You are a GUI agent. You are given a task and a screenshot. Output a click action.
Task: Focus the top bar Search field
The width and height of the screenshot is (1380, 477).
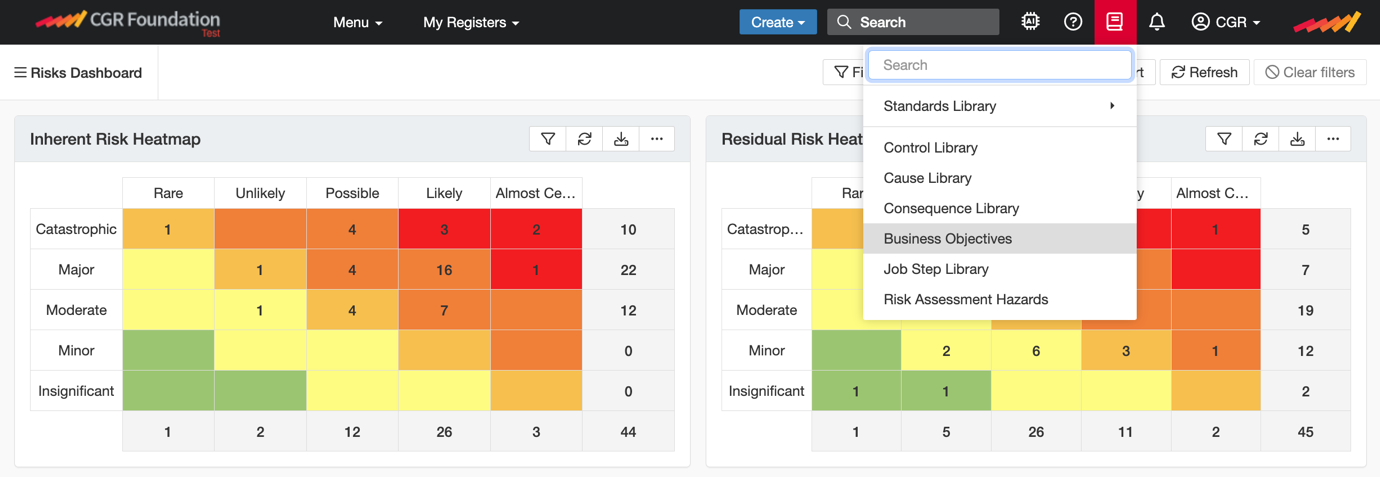913,22
